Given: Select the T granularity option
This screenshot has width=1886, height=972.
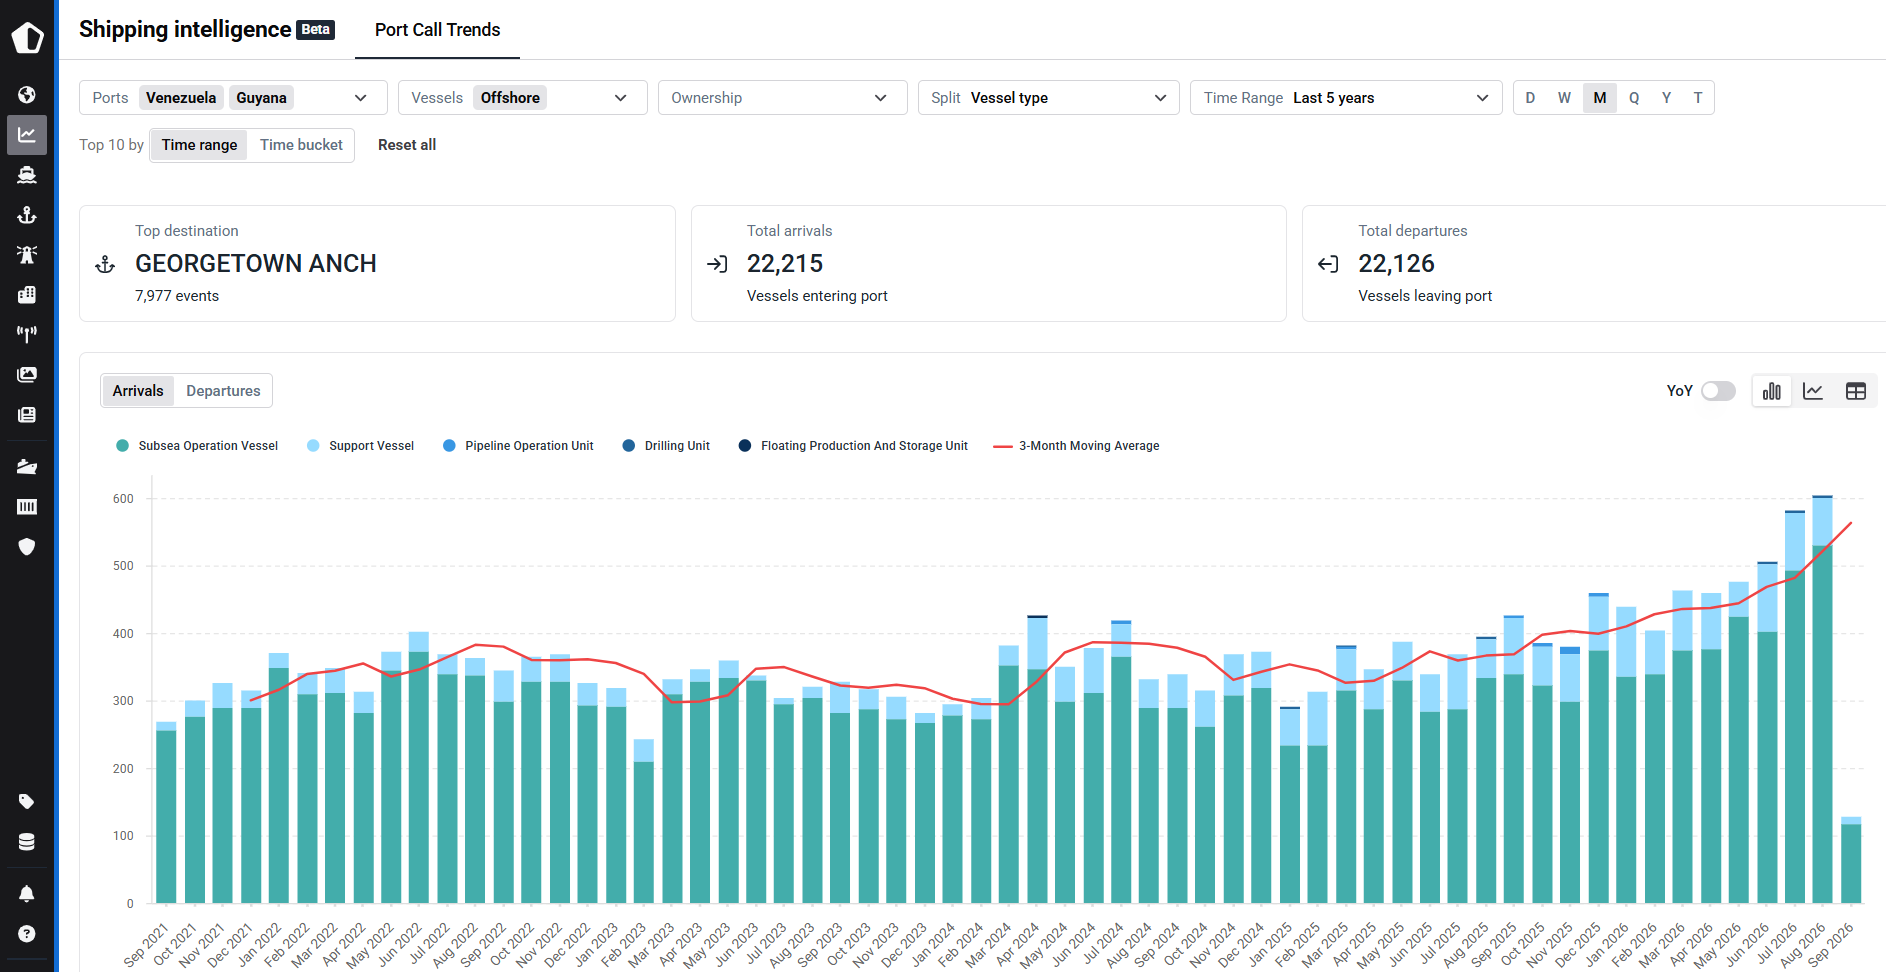Looking at the screenshot, I should 1698,98.
